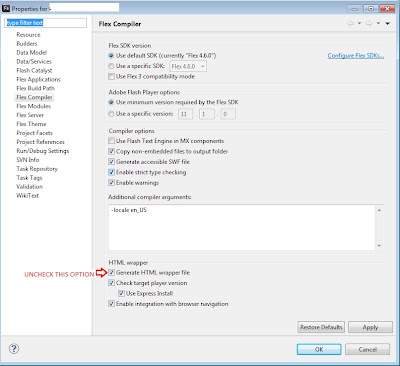
Task: Select Flex Applications in the tree
Action: pos(39,79)
